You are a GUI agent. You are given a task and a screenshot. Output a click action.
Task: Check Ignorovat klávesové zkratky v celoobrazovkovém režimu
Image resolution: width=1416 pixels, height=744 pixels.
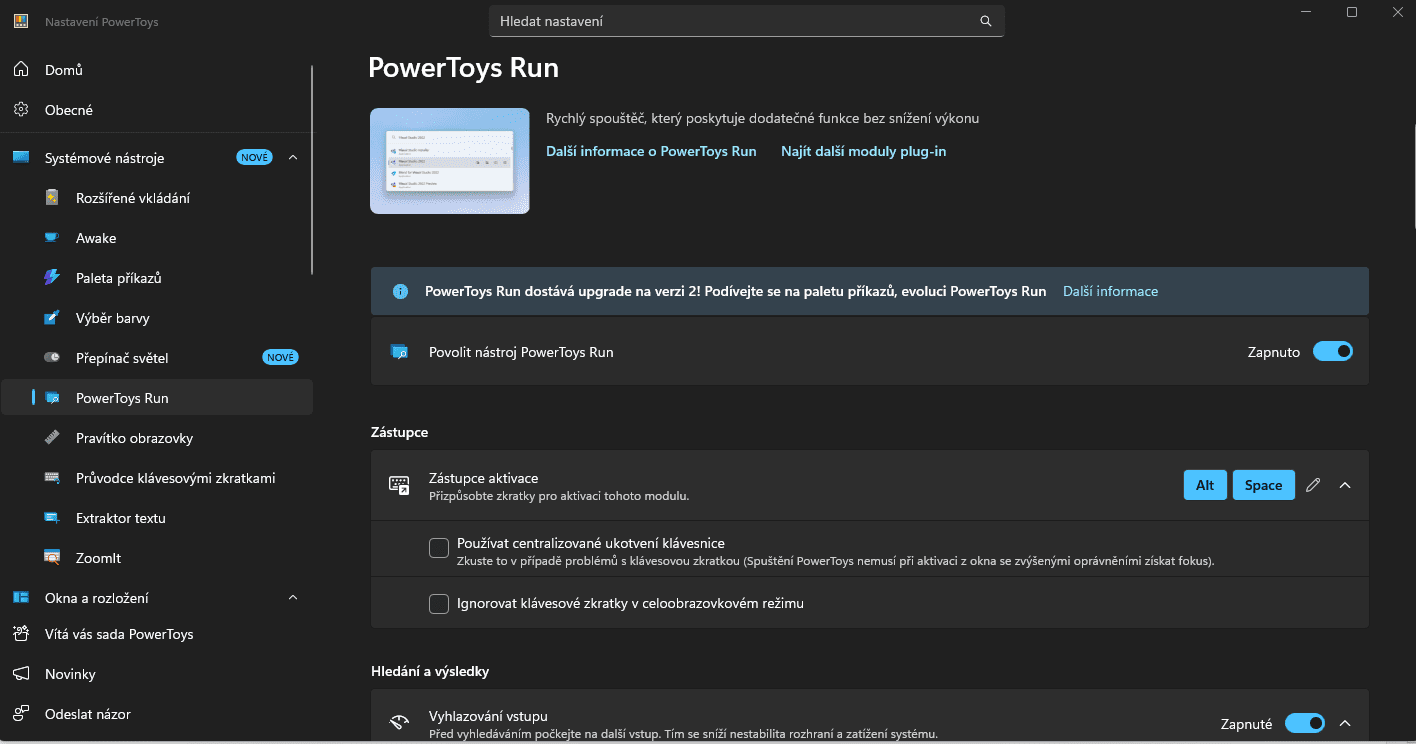tap(438, 604)
